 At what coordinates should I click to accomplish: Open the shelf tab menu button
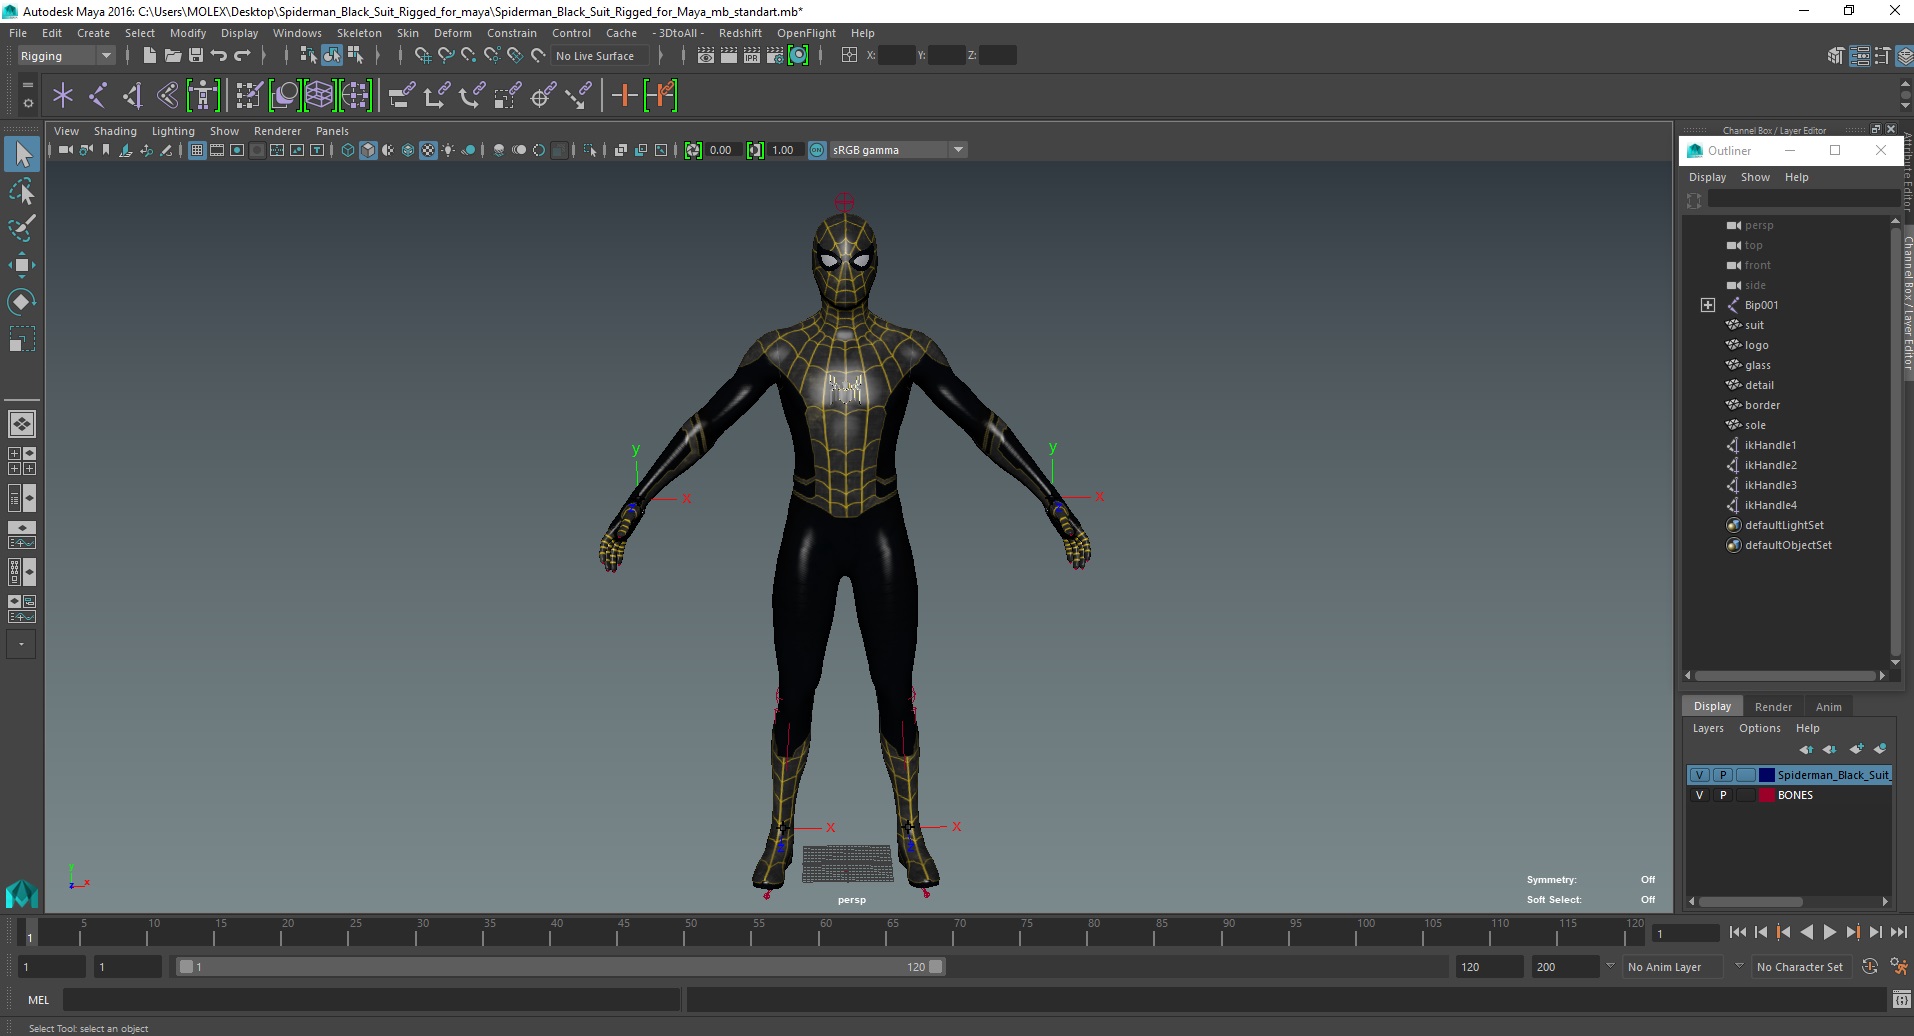pyautogui.click(x=27, y=85)
